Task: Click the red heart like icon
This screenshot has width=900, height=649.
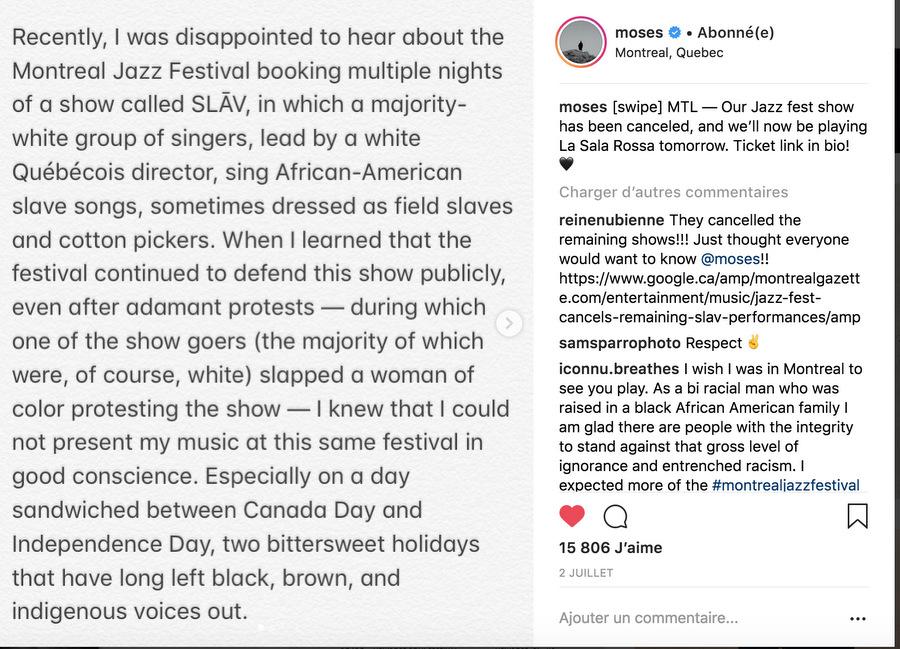Action: coord(572,516)
